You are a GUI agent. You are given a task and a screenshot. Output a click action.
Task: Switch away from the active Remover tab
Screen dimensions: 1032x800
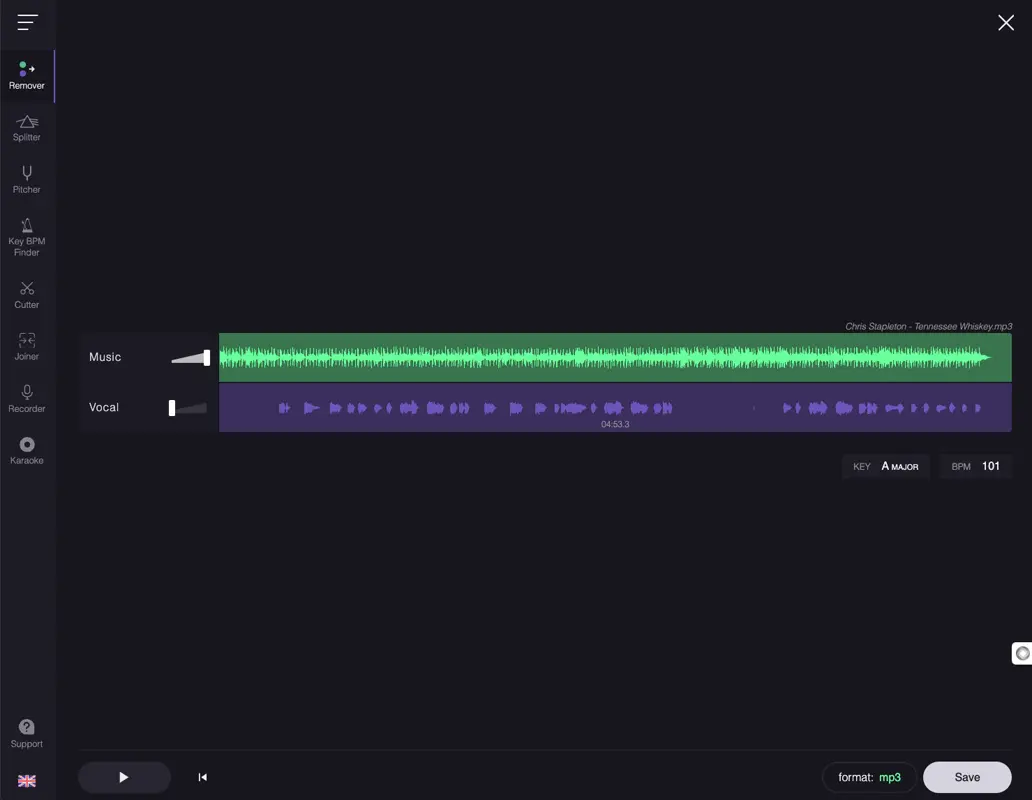[x=26, y=127]
